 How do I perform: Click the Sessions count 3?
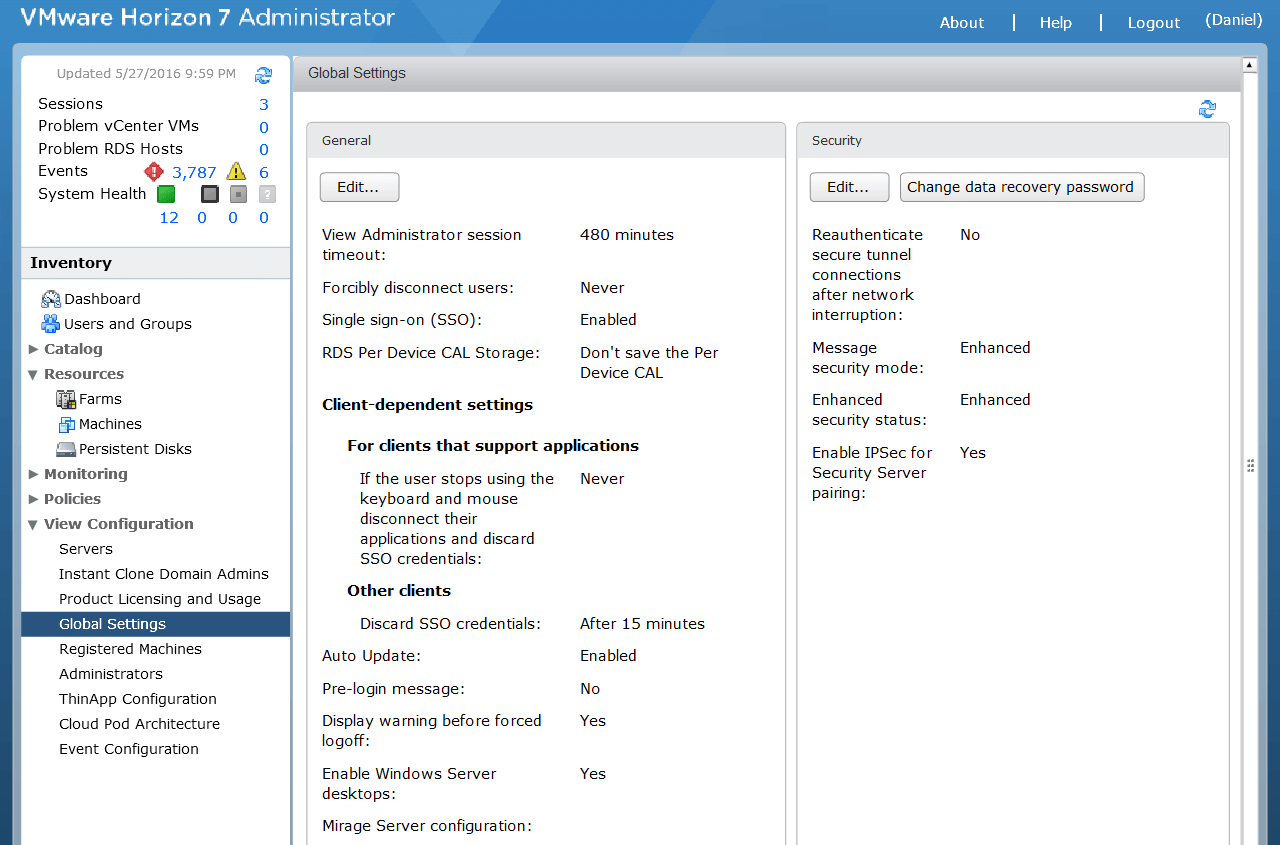pos(264,104)
